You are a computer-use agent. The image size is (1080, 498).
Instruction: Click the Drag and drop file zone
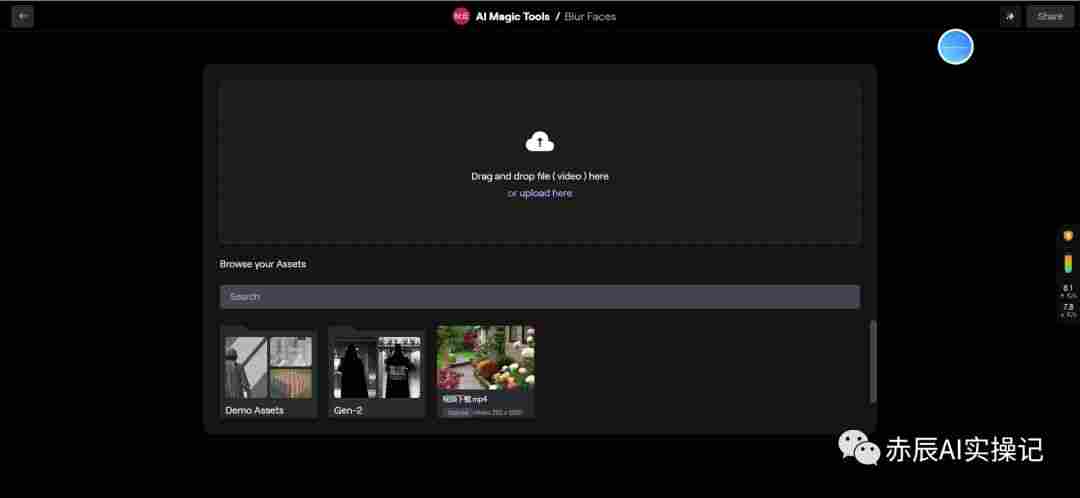[x=539, y=162]
